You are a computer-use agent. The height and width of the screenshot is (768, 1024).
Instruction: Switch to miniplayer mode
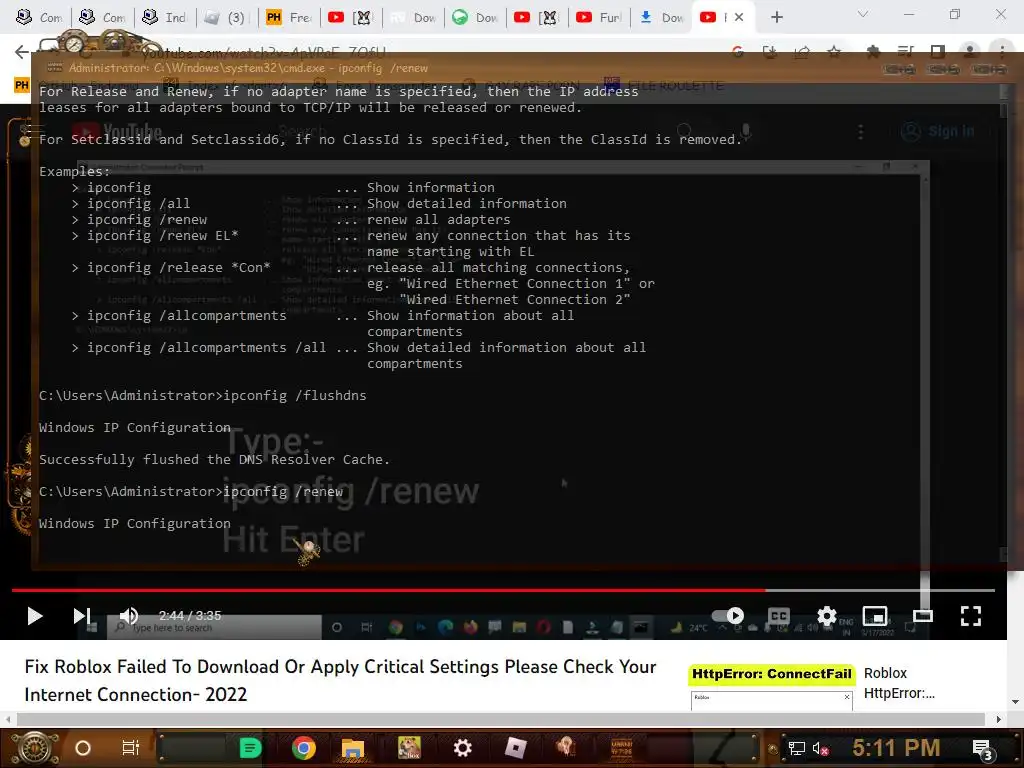pyautogui.click(x=874, y=616)
